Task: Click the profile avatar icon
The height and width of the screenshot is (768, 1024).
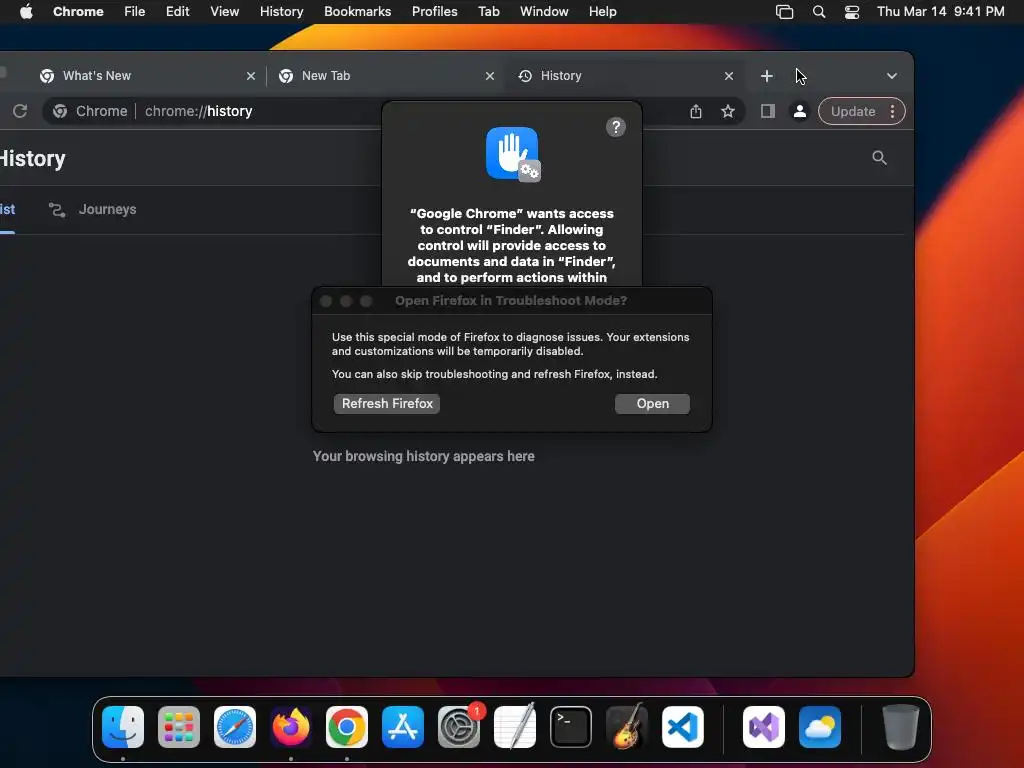Action: click(x=799, y=111)
